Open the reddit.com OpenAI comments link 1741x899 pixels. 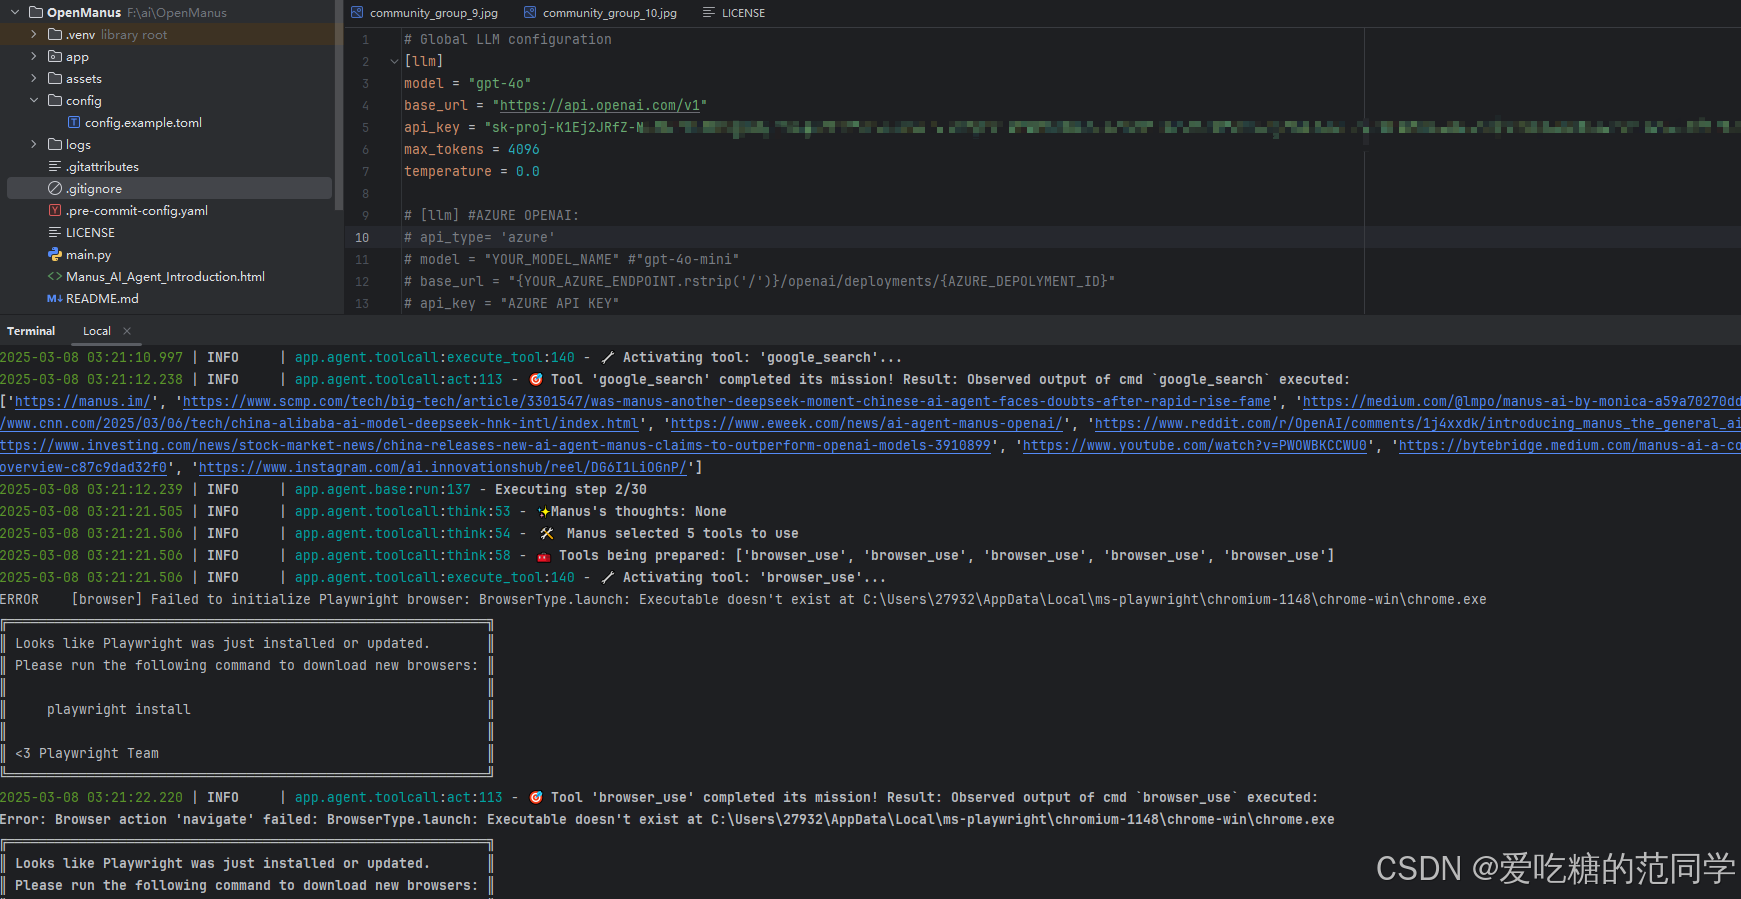tap(1418, 424)
